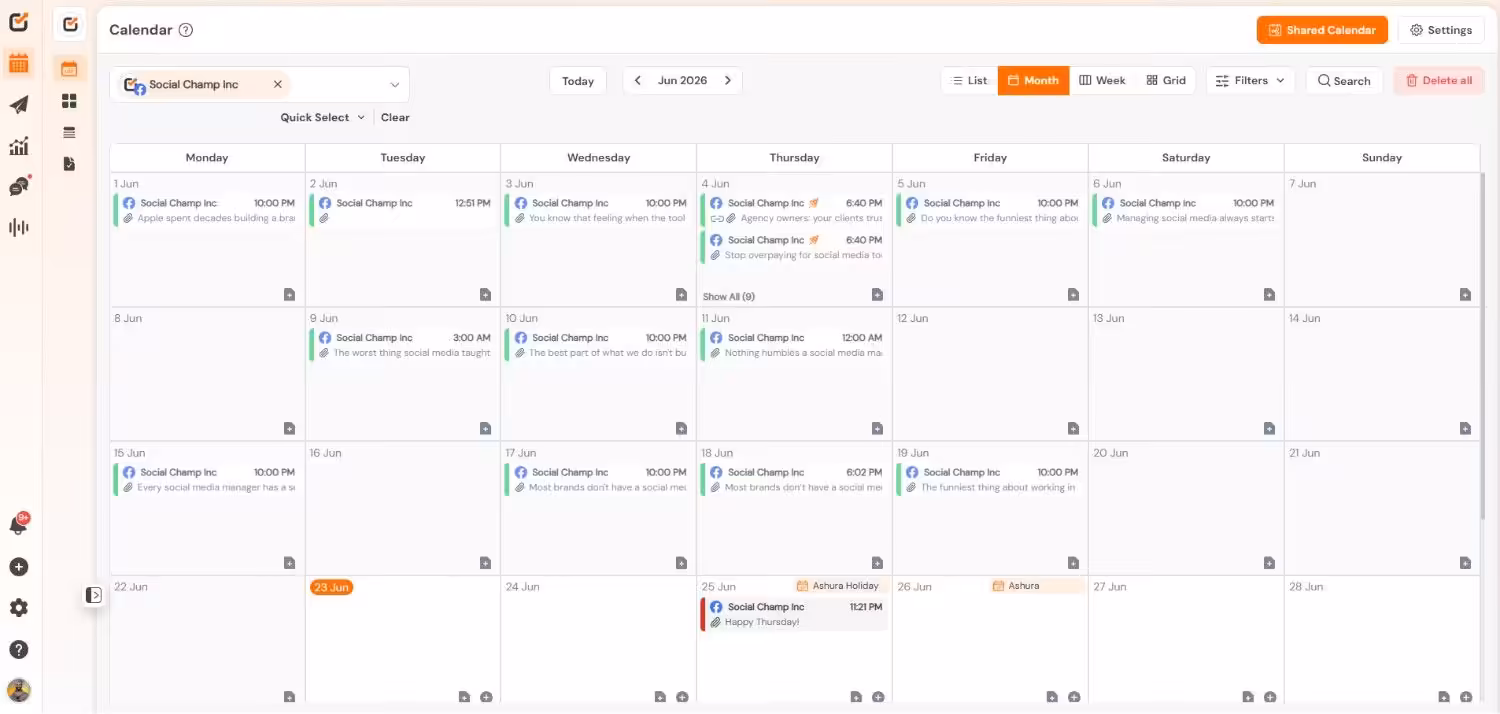Open the Calendar section in the far-left rail
The height and width of the screenshot is (714, 1500).
click(x=18, y=64)
